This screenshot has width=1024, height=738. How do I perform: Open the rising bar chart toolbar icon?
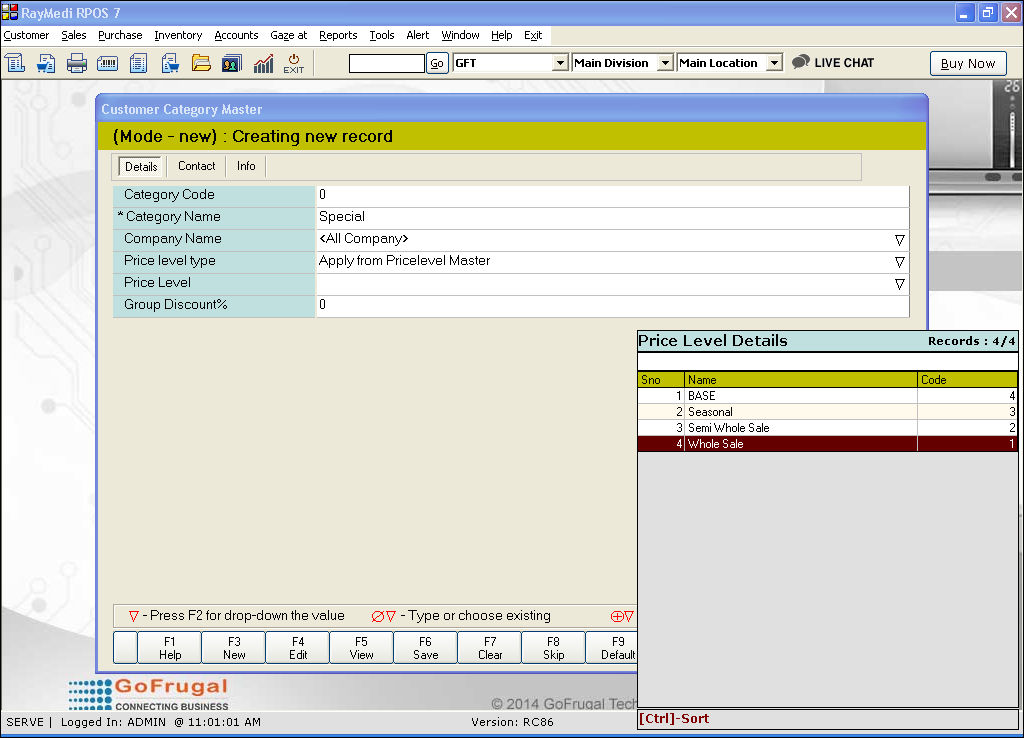[263, 63]
